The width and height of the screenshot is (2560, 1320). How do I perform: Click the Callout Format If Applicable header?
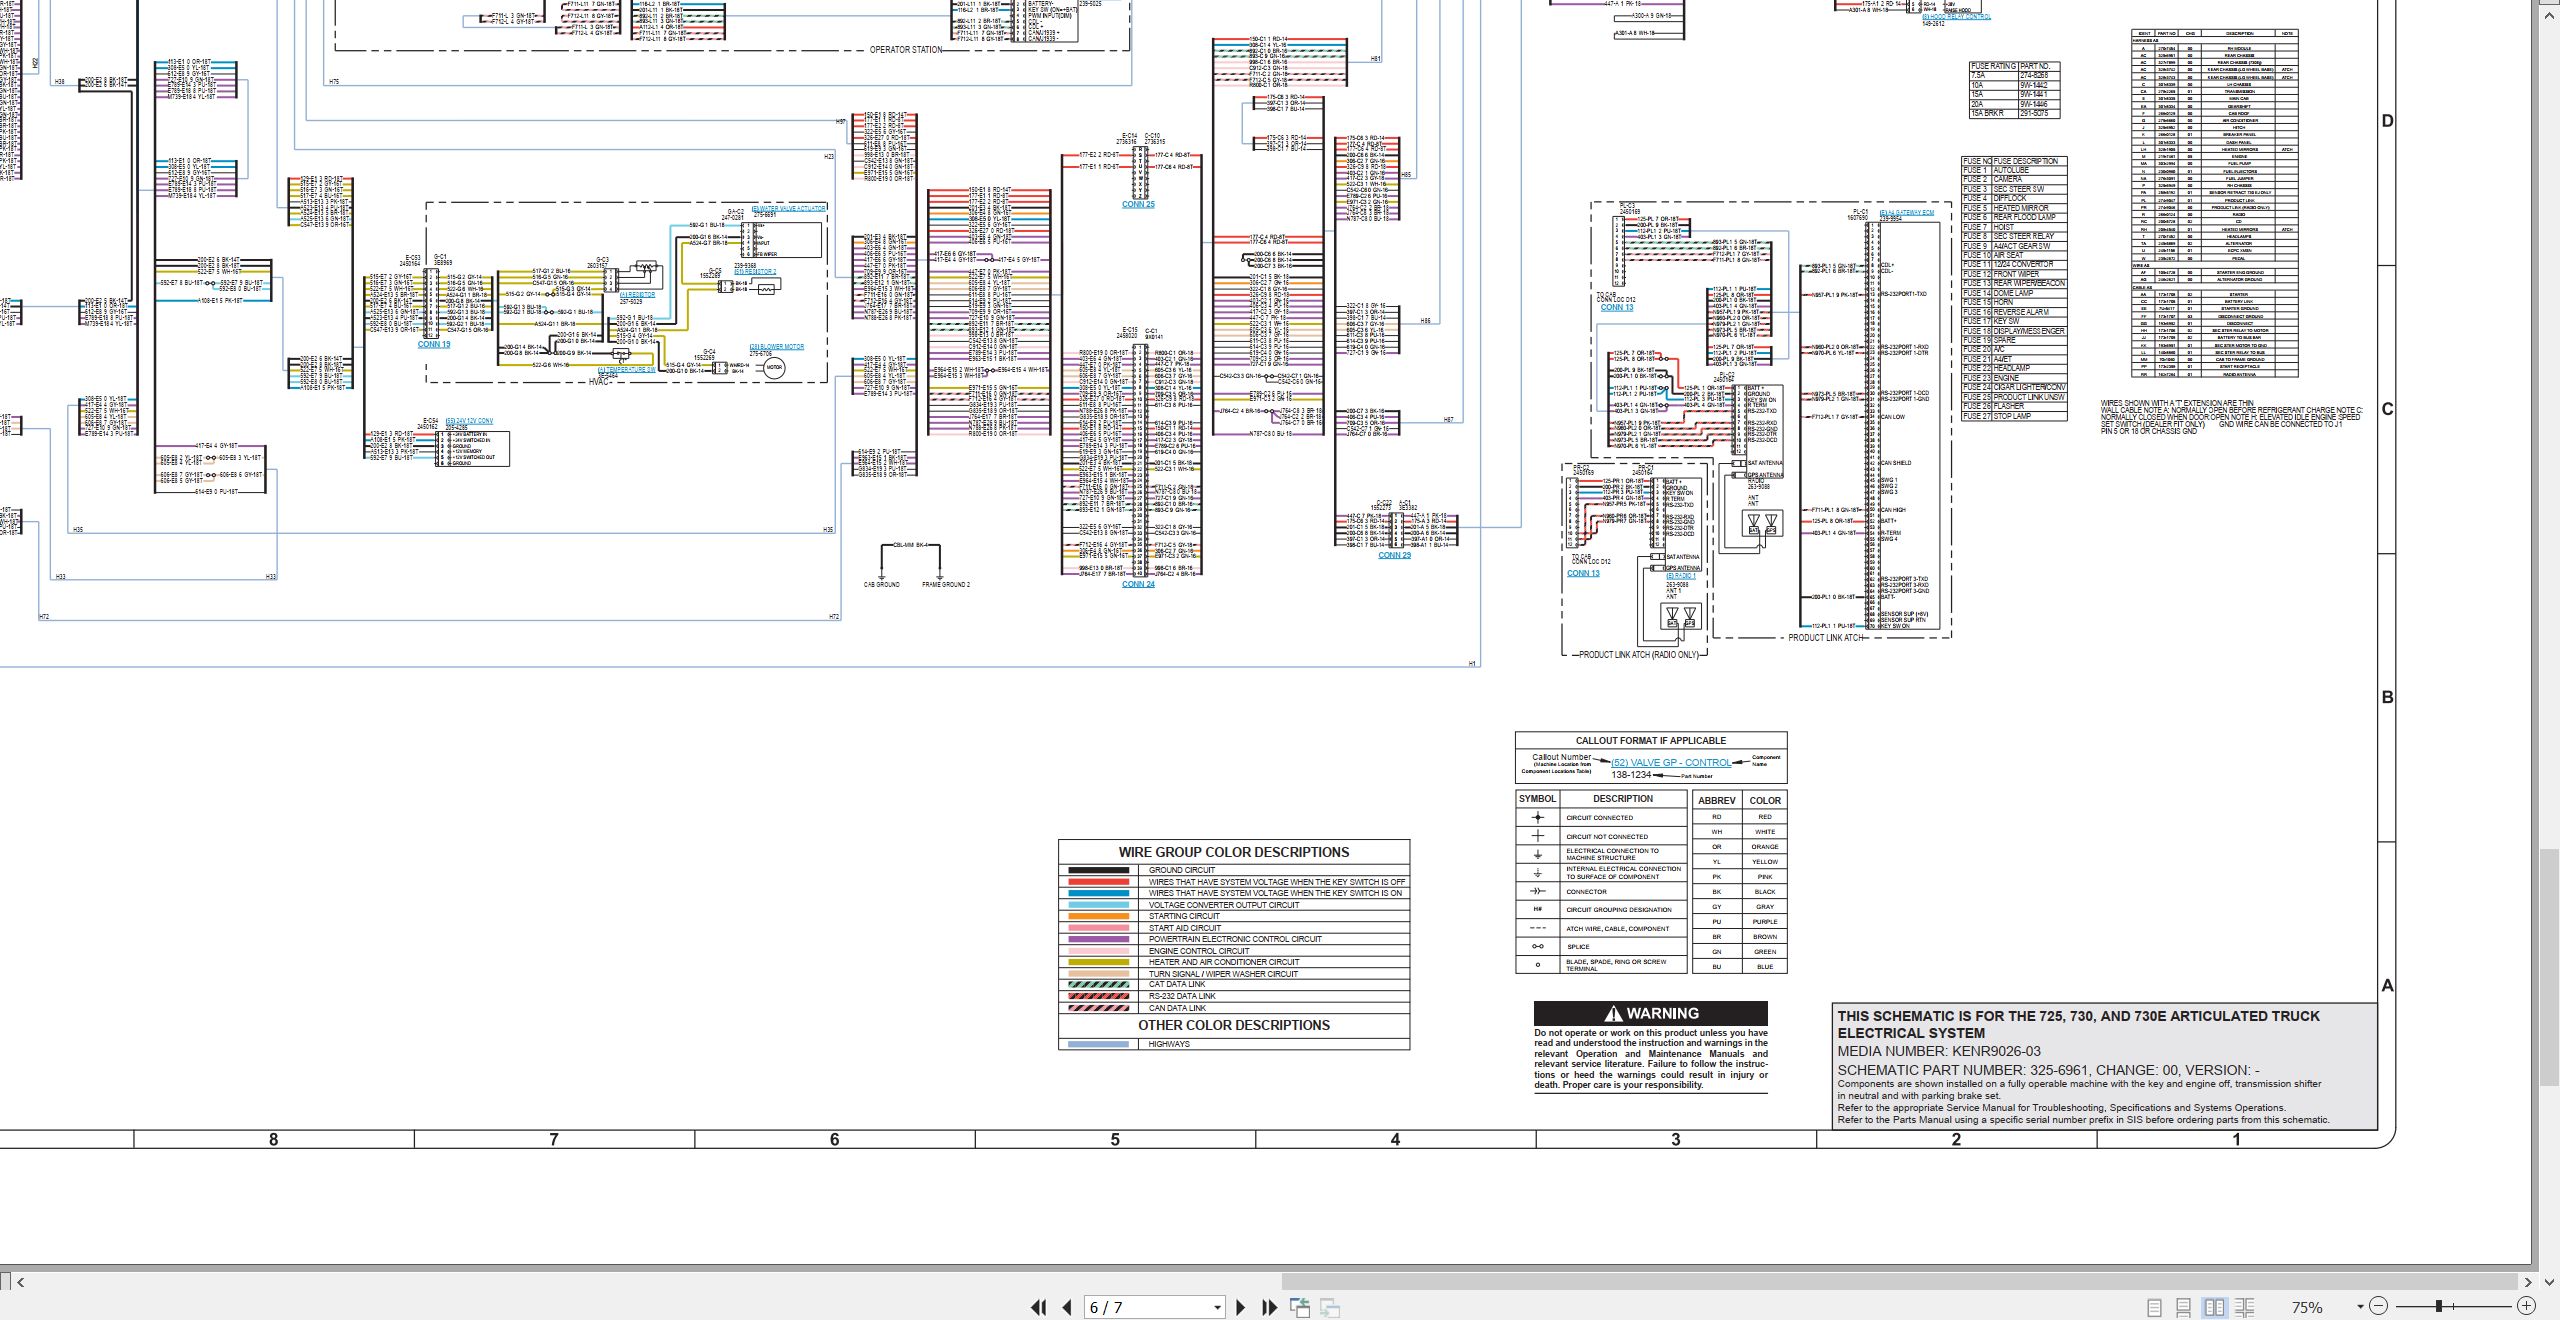[1651, 741]
